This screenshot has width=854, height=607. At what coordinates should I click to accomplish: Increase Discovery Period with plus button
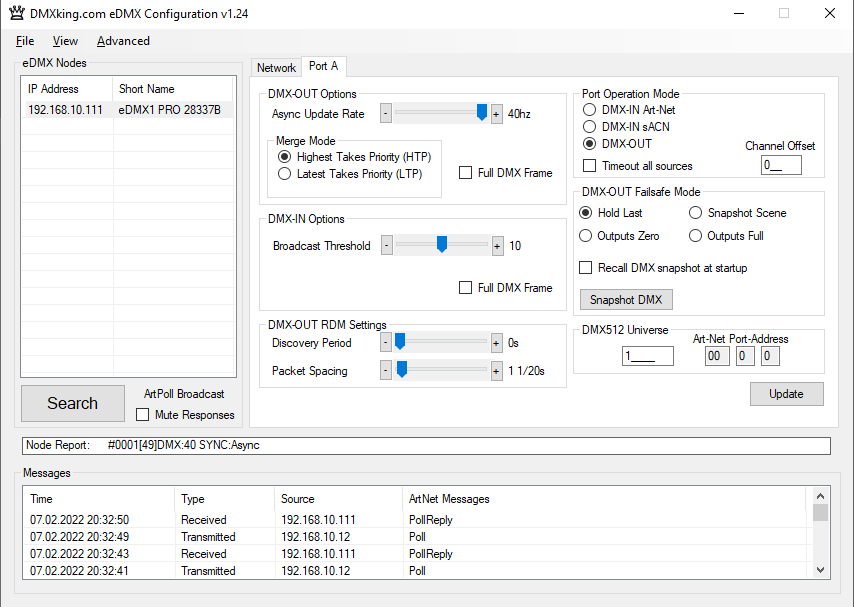pos(496,341)
